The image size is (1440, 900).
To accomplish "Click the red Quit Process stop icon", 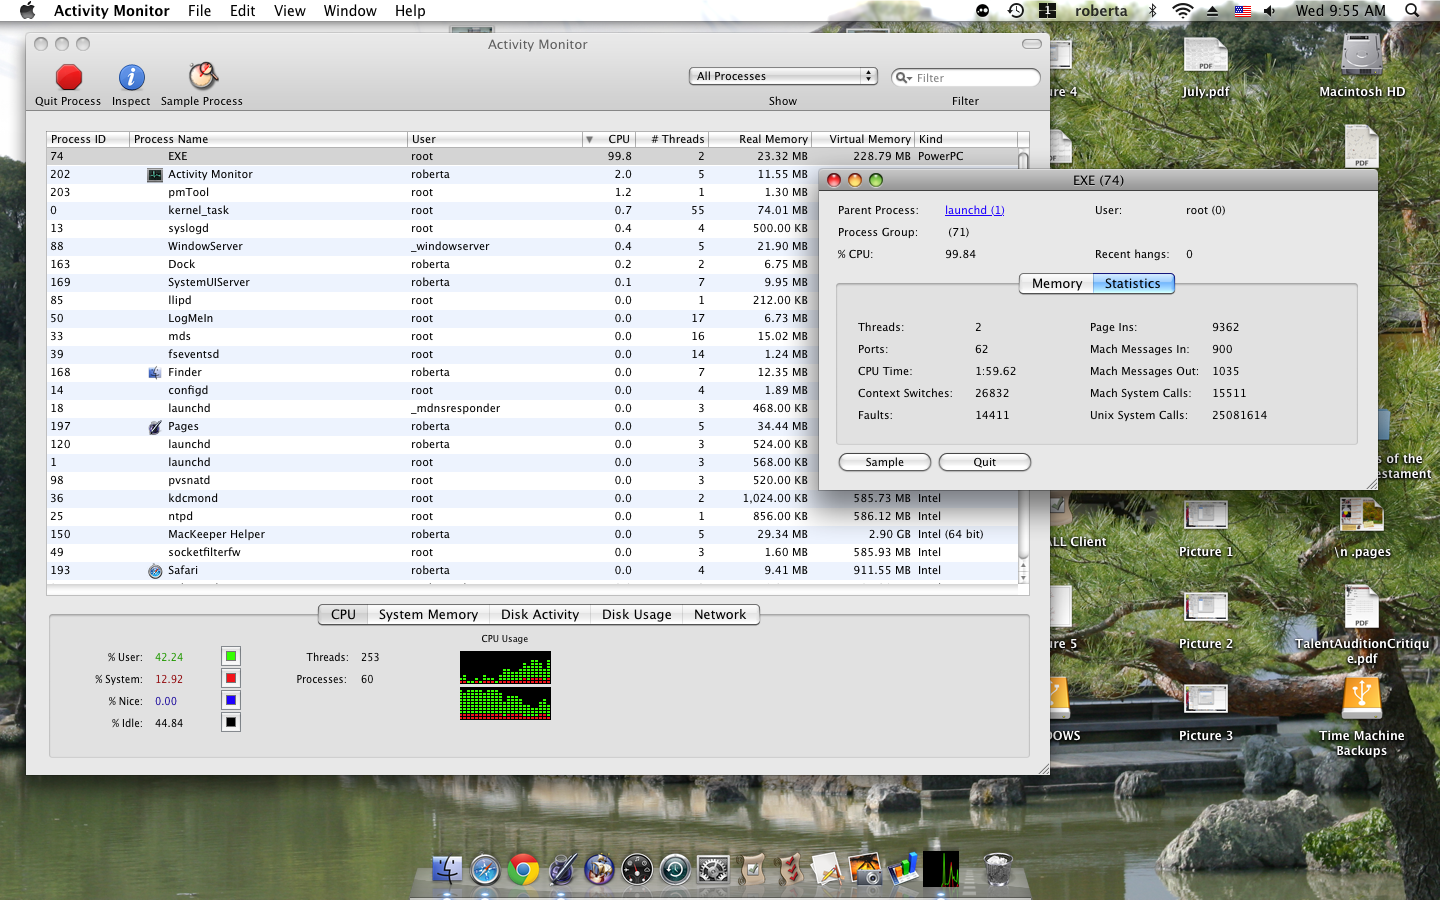I will click(x=68, y=77).
